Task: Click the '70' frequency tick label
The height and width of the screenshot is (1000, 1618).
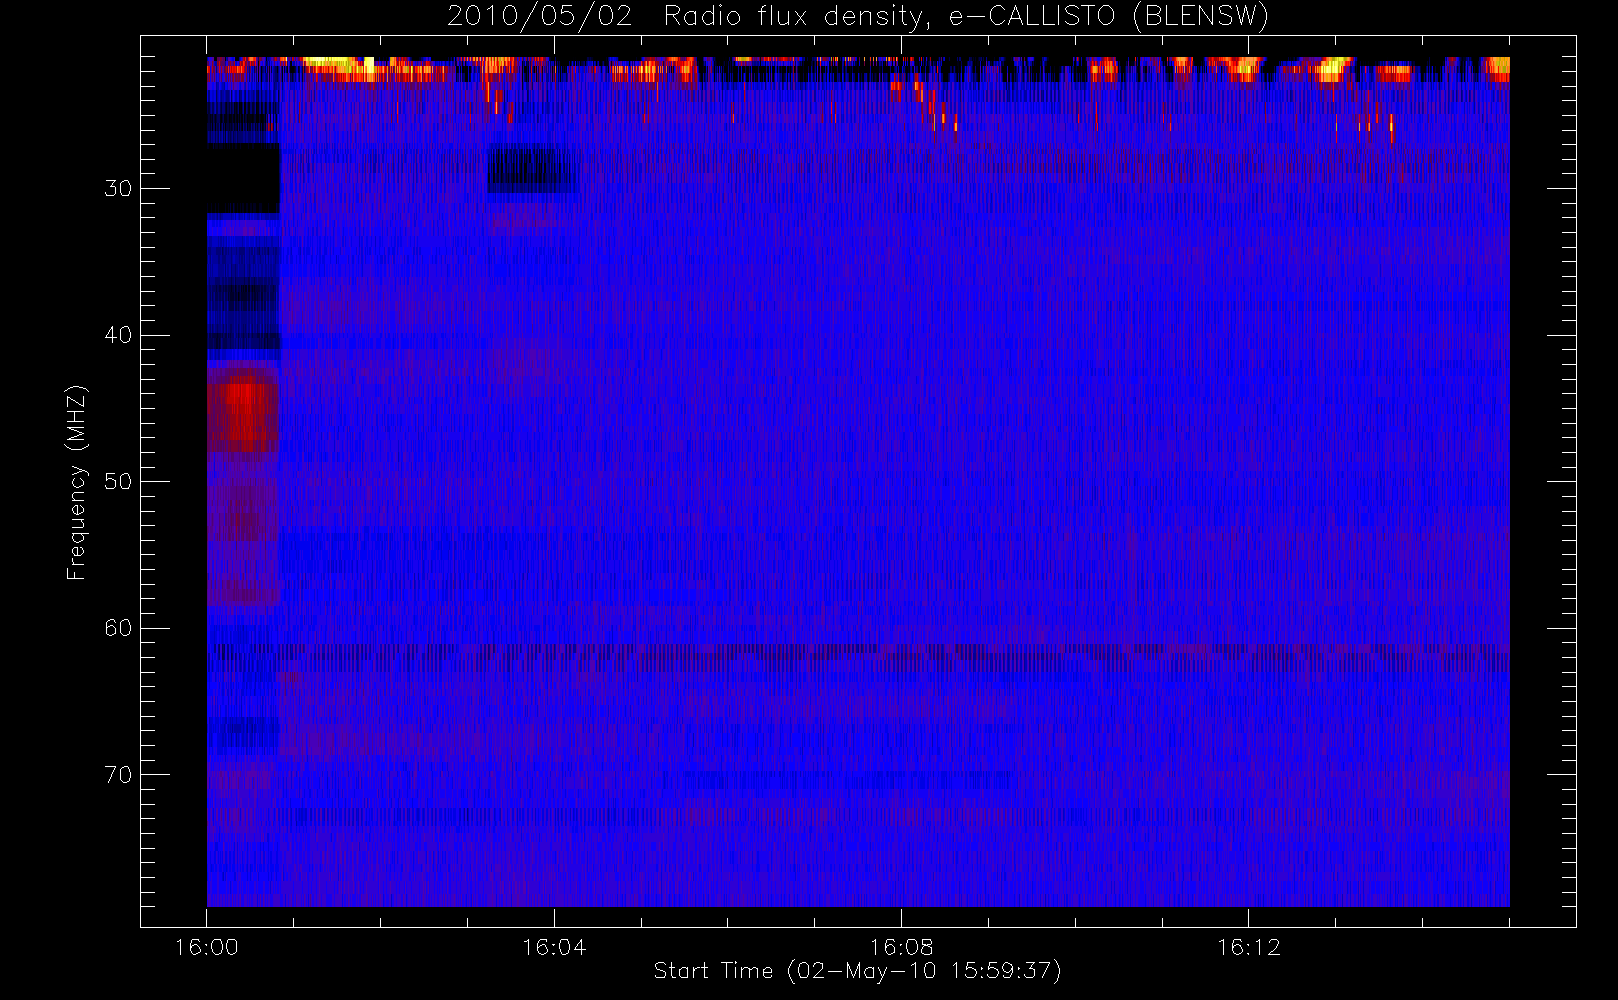Action: [x=118, y=775]
